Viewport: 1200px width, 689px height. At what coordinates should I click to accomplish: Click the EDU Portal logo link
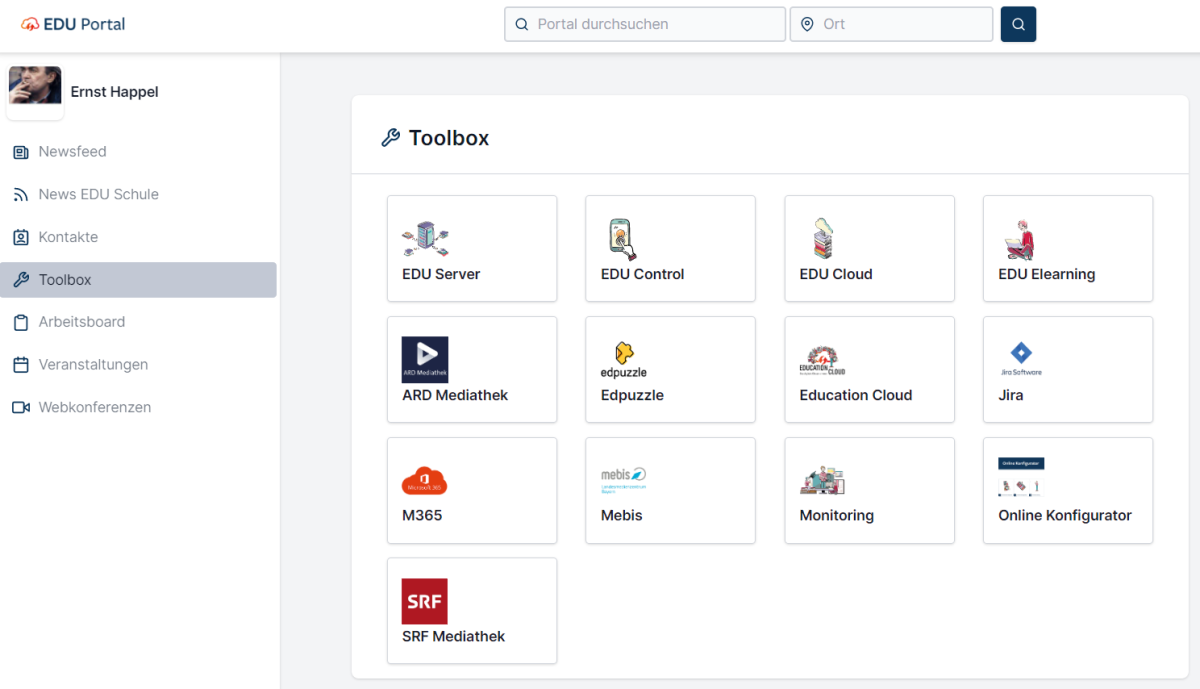pos(74,24)
